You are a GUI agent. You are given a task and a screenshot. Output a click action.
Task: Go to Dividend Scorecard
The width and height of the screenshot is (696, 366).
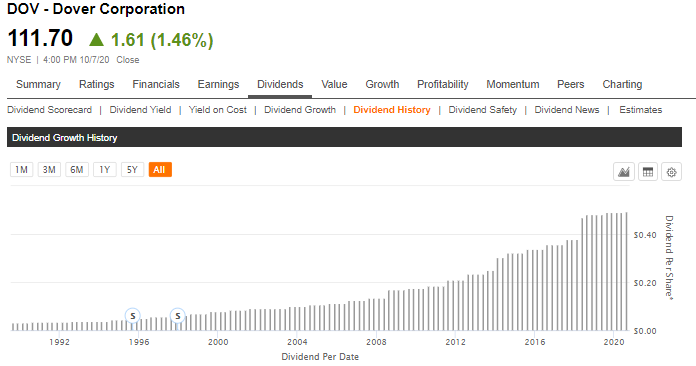[x=49, y=110]
